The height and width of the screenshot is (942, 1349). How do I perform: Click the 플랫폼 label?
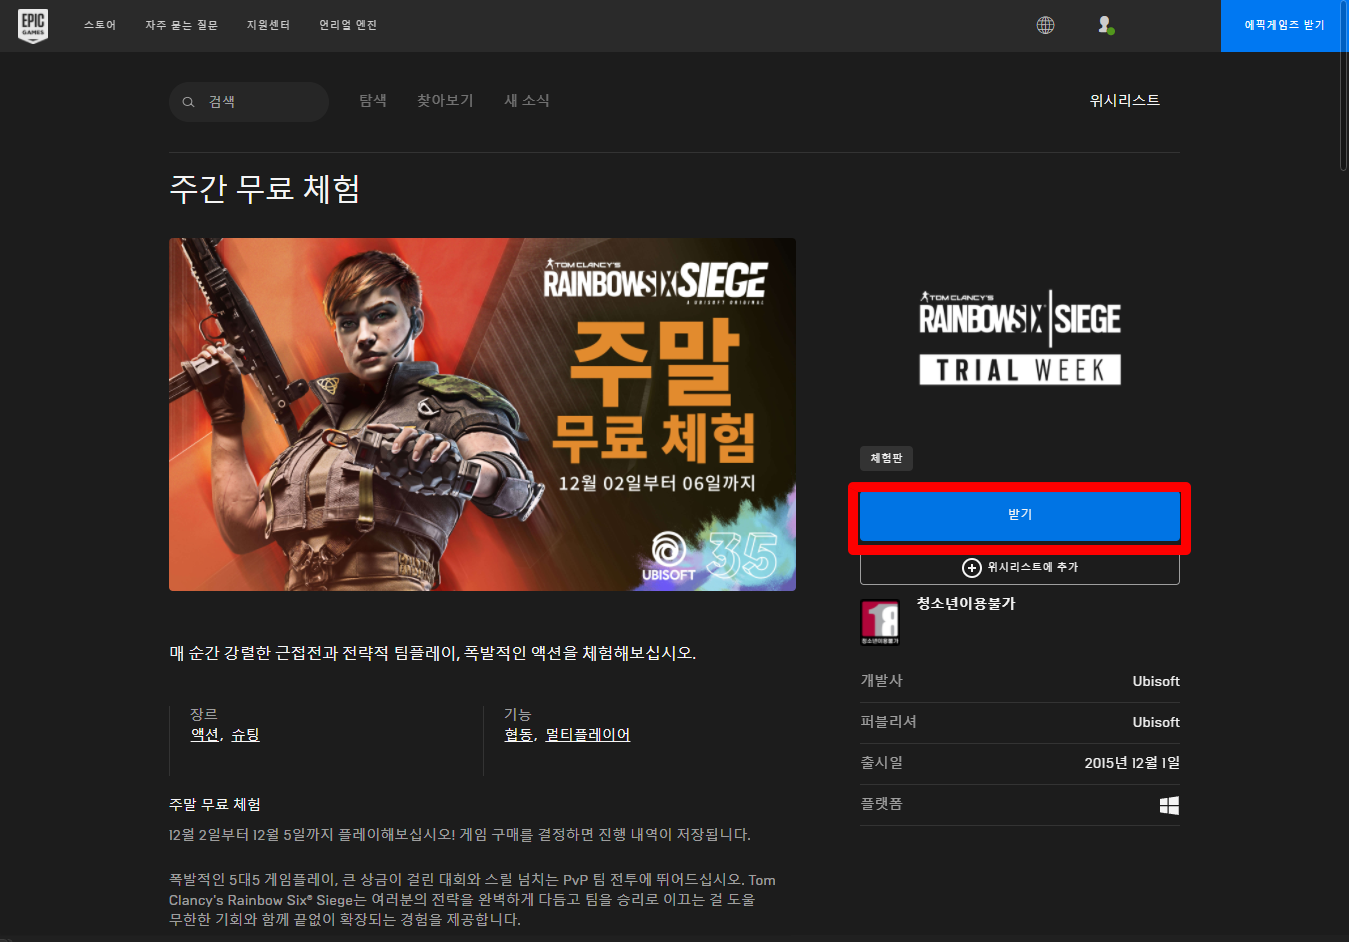pos(881,804)
